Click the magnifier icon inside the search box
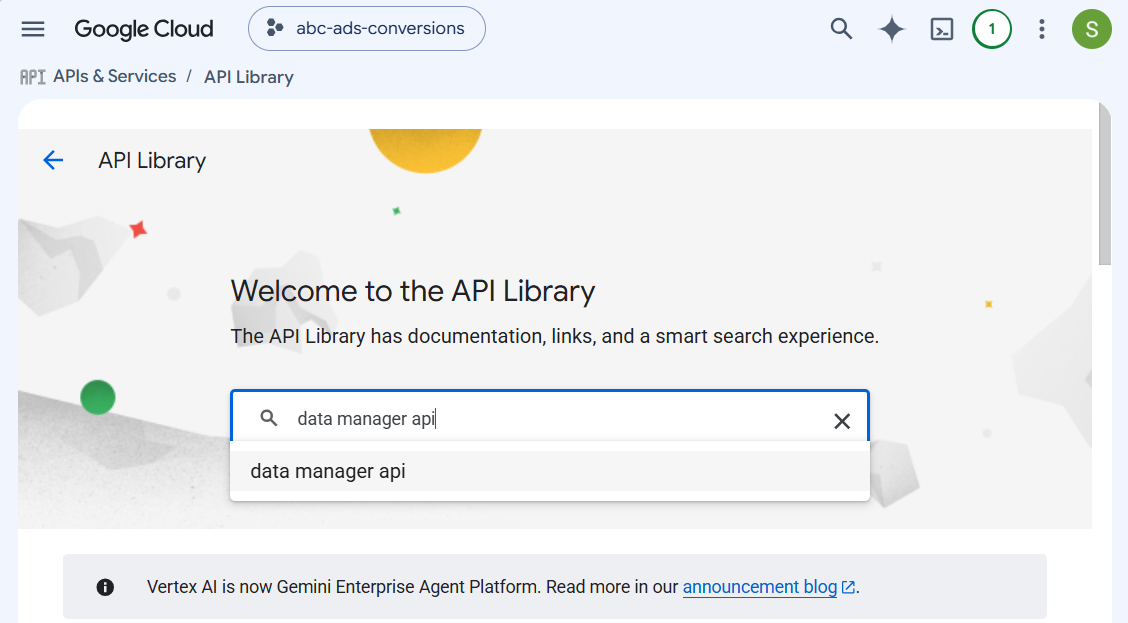The width and height of the screenshot is (1128, 623). coord(268,418)
